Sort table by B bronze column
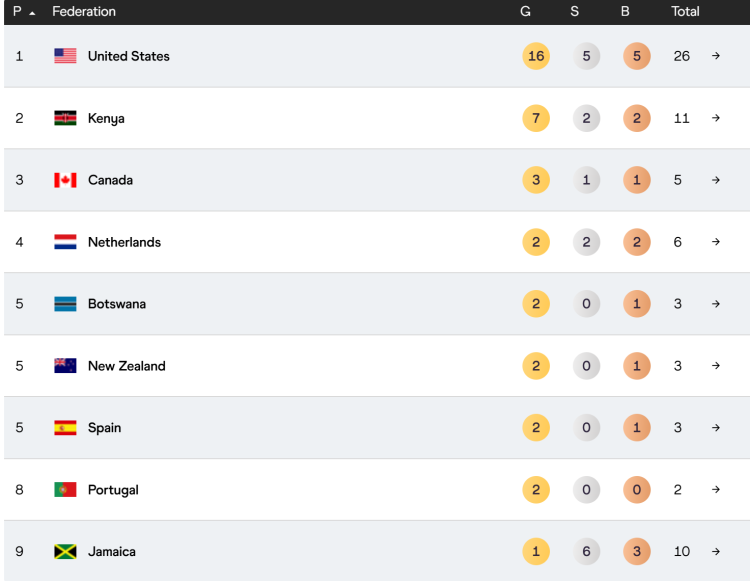 point(625,11)
